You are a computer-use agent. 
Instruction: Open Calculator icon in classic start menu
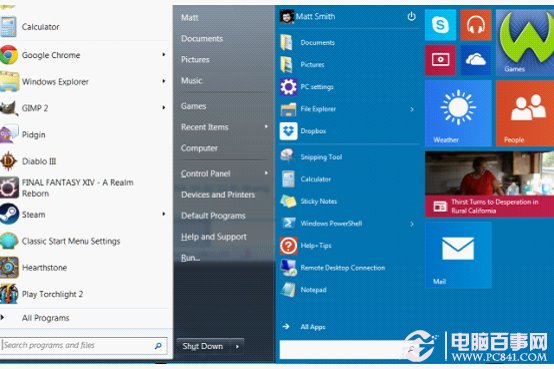coord(8,27)
